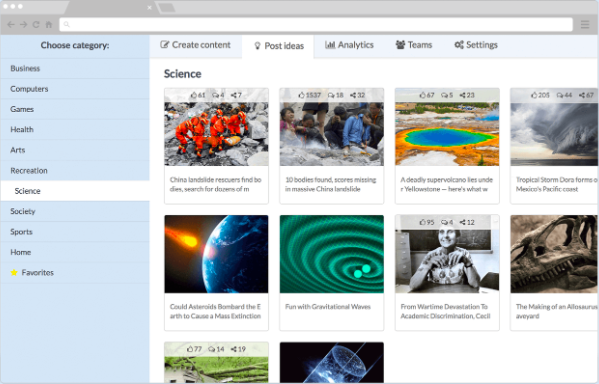Select the Science category
Screen dimensions: 599x384
[x=75, y=191]
